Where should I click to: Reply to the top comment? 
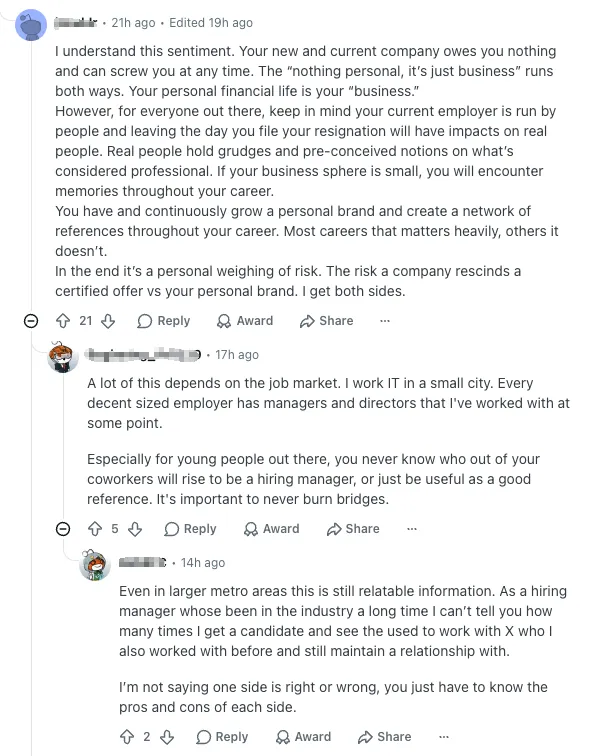click(x=163, y=321)
